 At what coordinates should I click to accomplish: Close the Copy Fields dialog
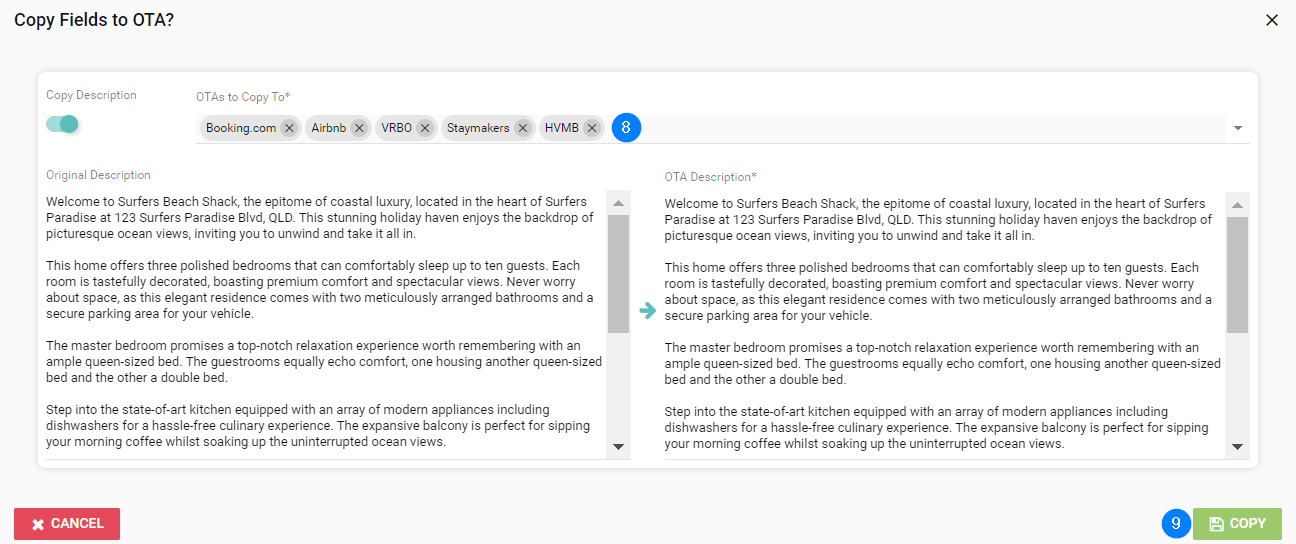tap(1272, 20)
